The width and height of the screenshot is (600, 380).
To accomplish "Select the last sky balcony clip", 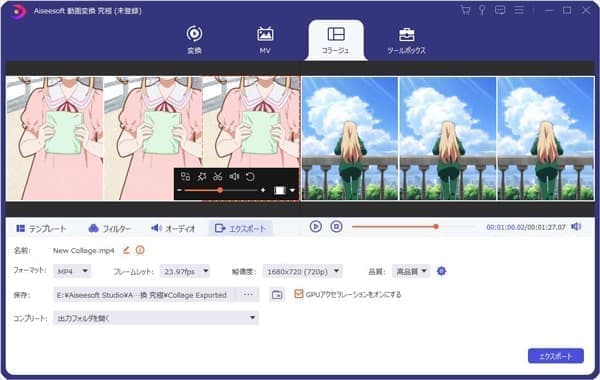I will click(x=545, y=138).
